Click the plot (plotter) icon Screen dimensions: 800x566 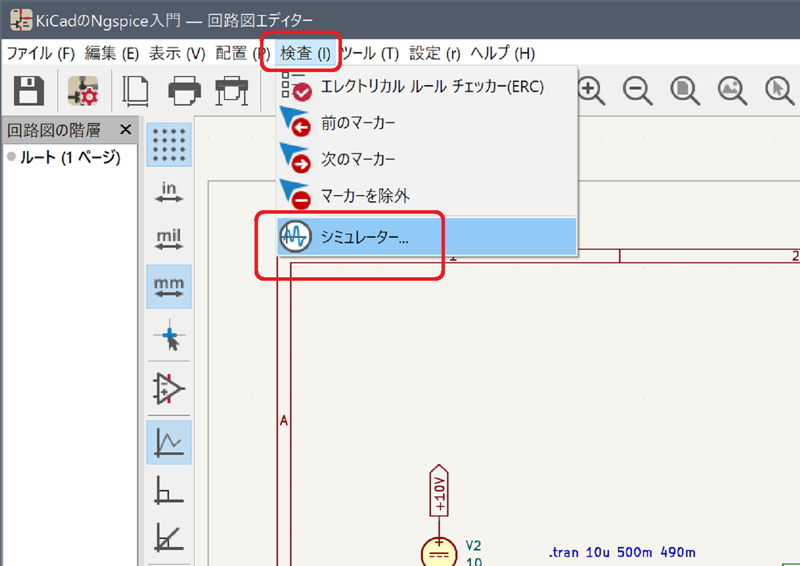[x=232, y=90]
